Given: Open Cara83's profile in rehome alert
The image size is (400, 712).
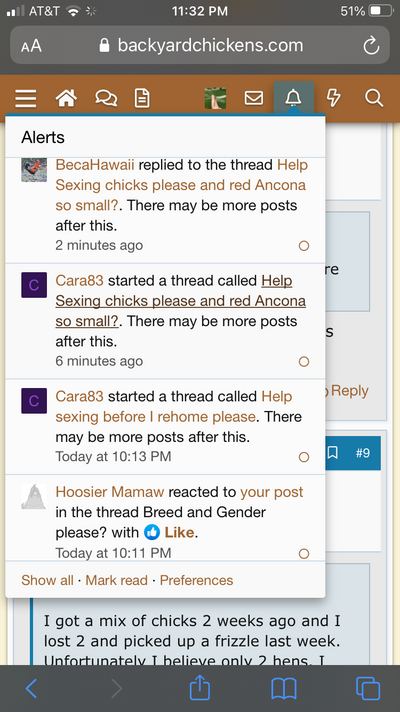Looking at the screenshot, I should (x=79, y=396).
